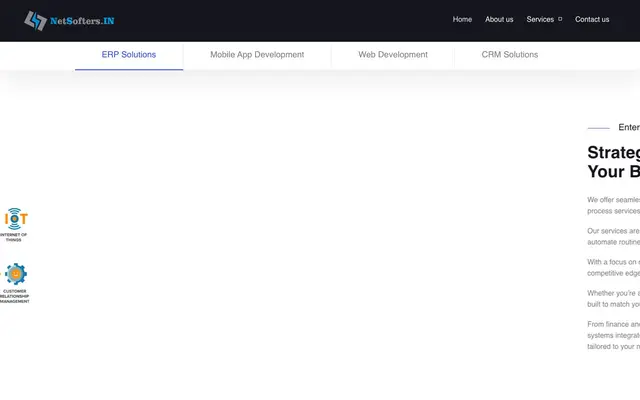Open the Contact us link

[x=592, y=19]
